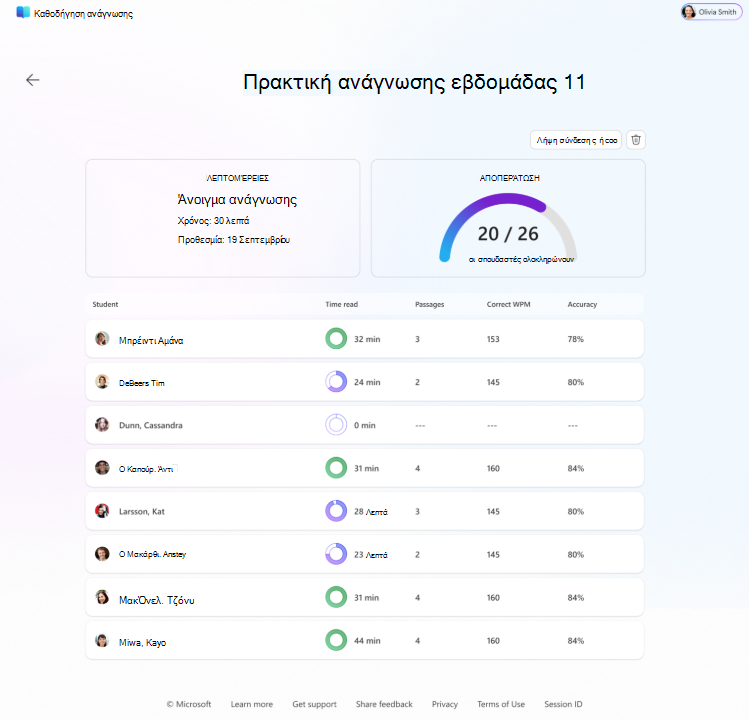Viewport: 749px width, 720px height.
Task: Sort by the Student column header
Action: (x=105, y=304)
